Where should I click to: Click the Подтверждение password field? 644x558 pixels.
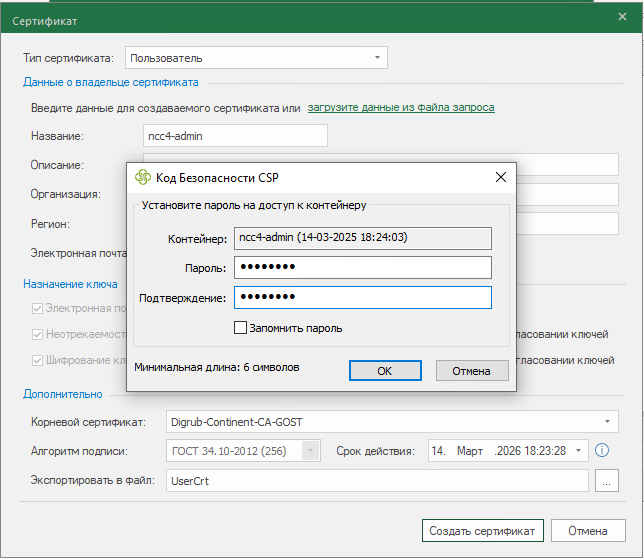[x=363, y=297]
